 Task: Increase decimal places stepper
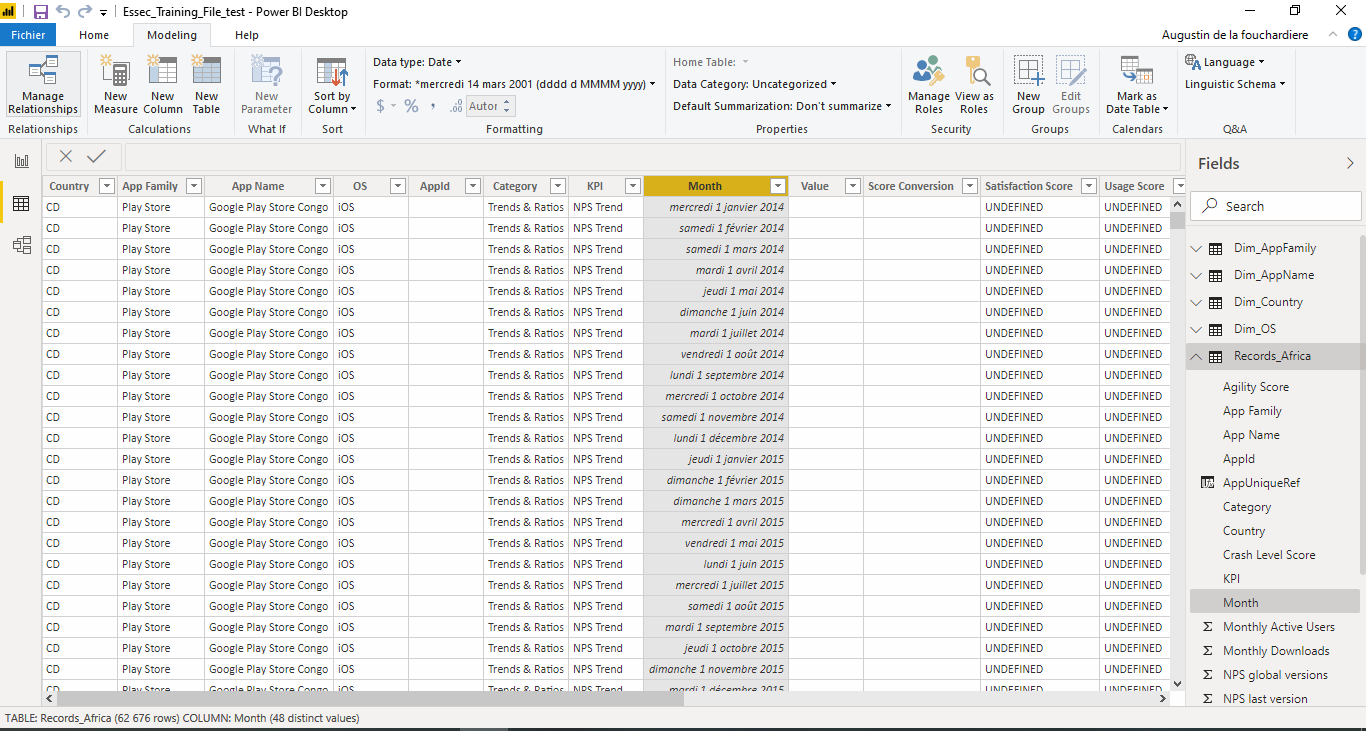pos(508,101)
